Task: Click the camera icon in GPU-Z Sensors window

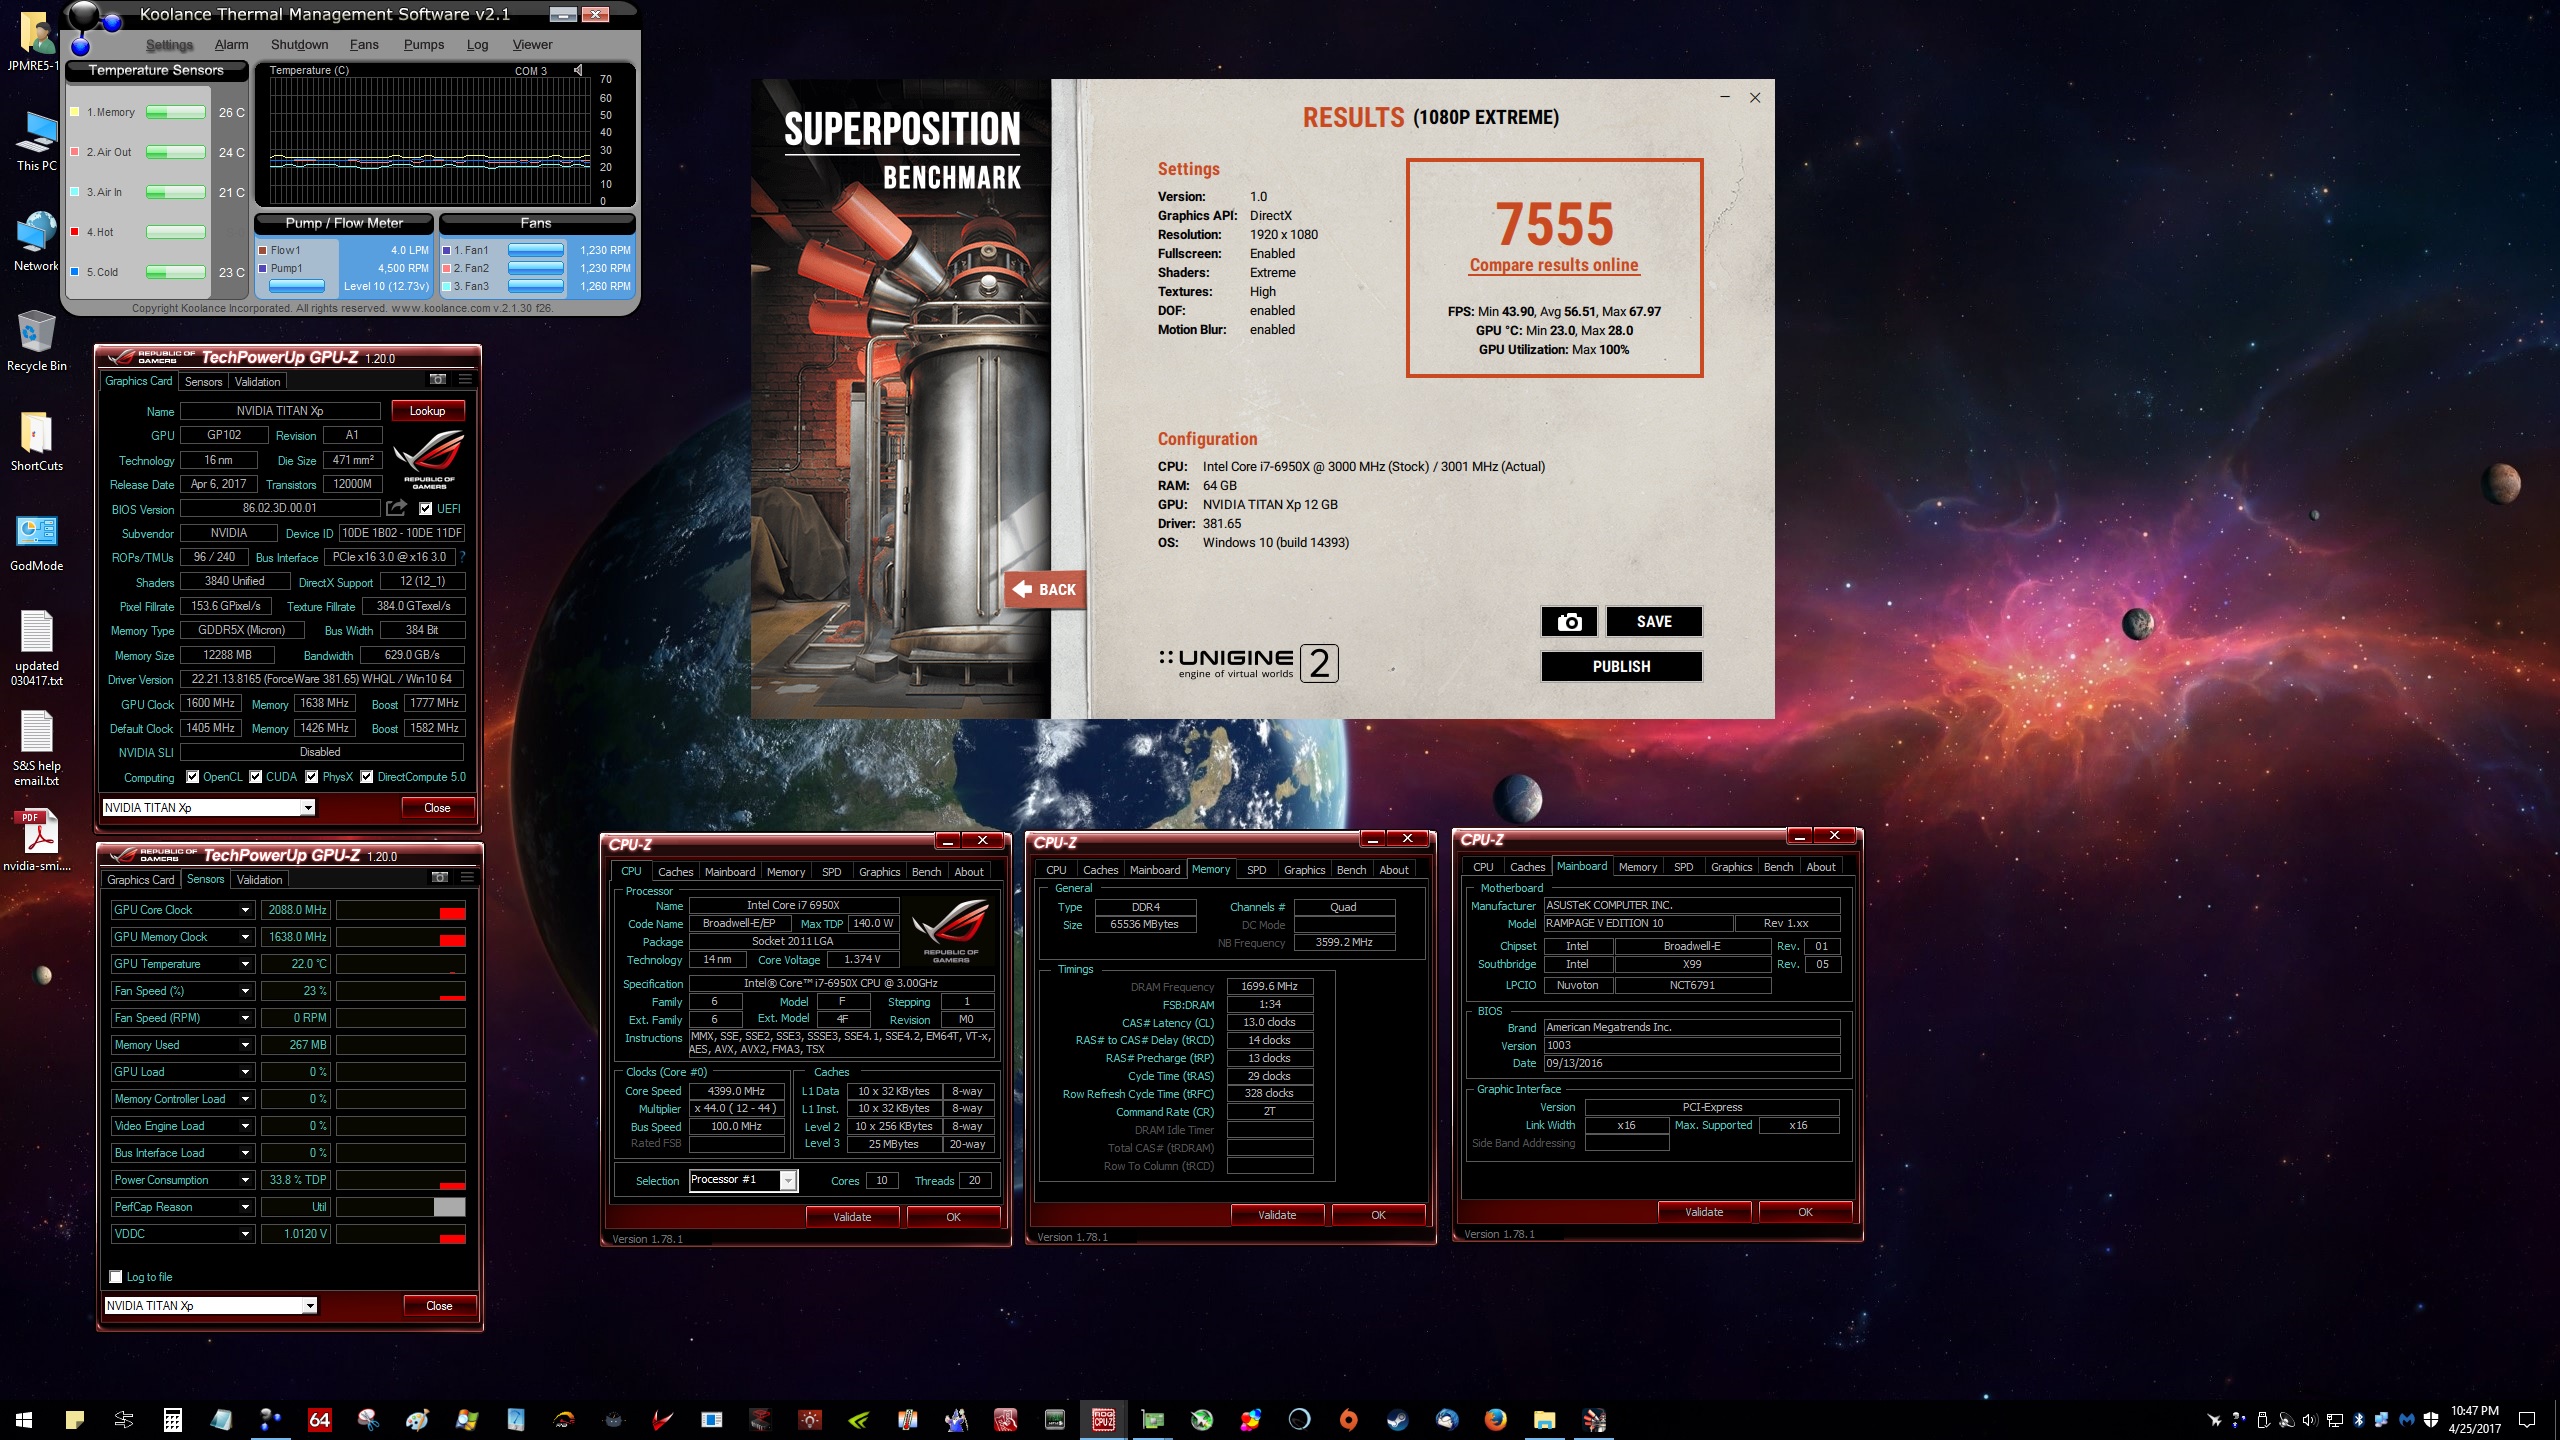Action: tap(439, 878)
